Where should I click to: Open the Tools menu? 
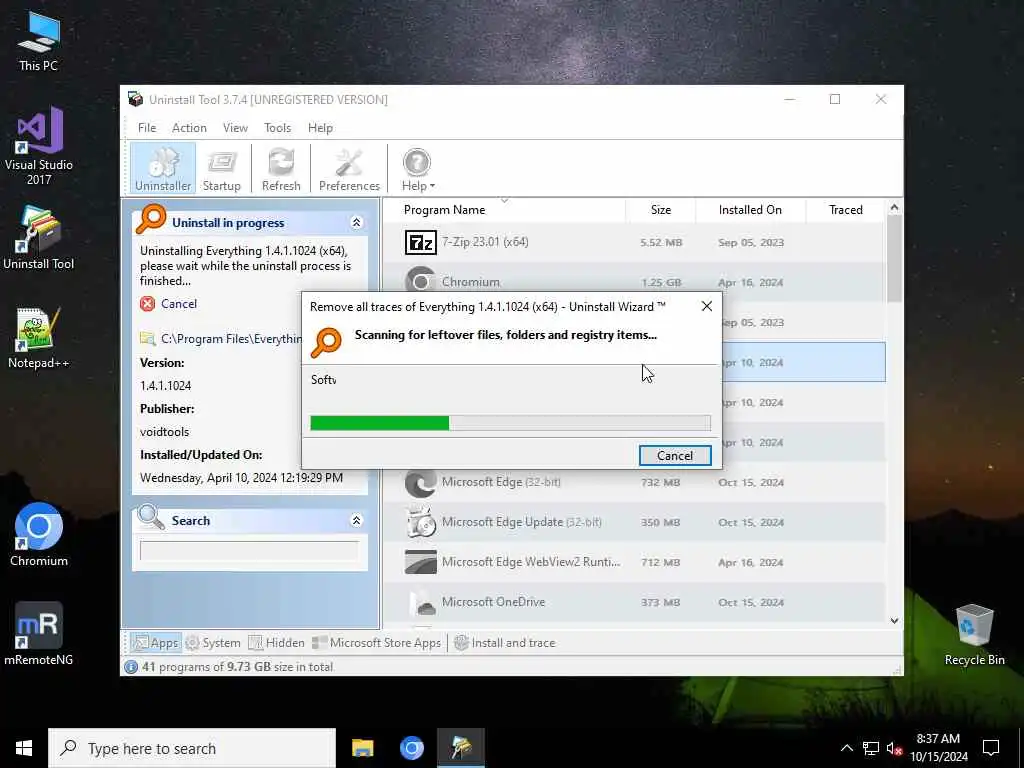pyautogui.click(x=278, y=128)
